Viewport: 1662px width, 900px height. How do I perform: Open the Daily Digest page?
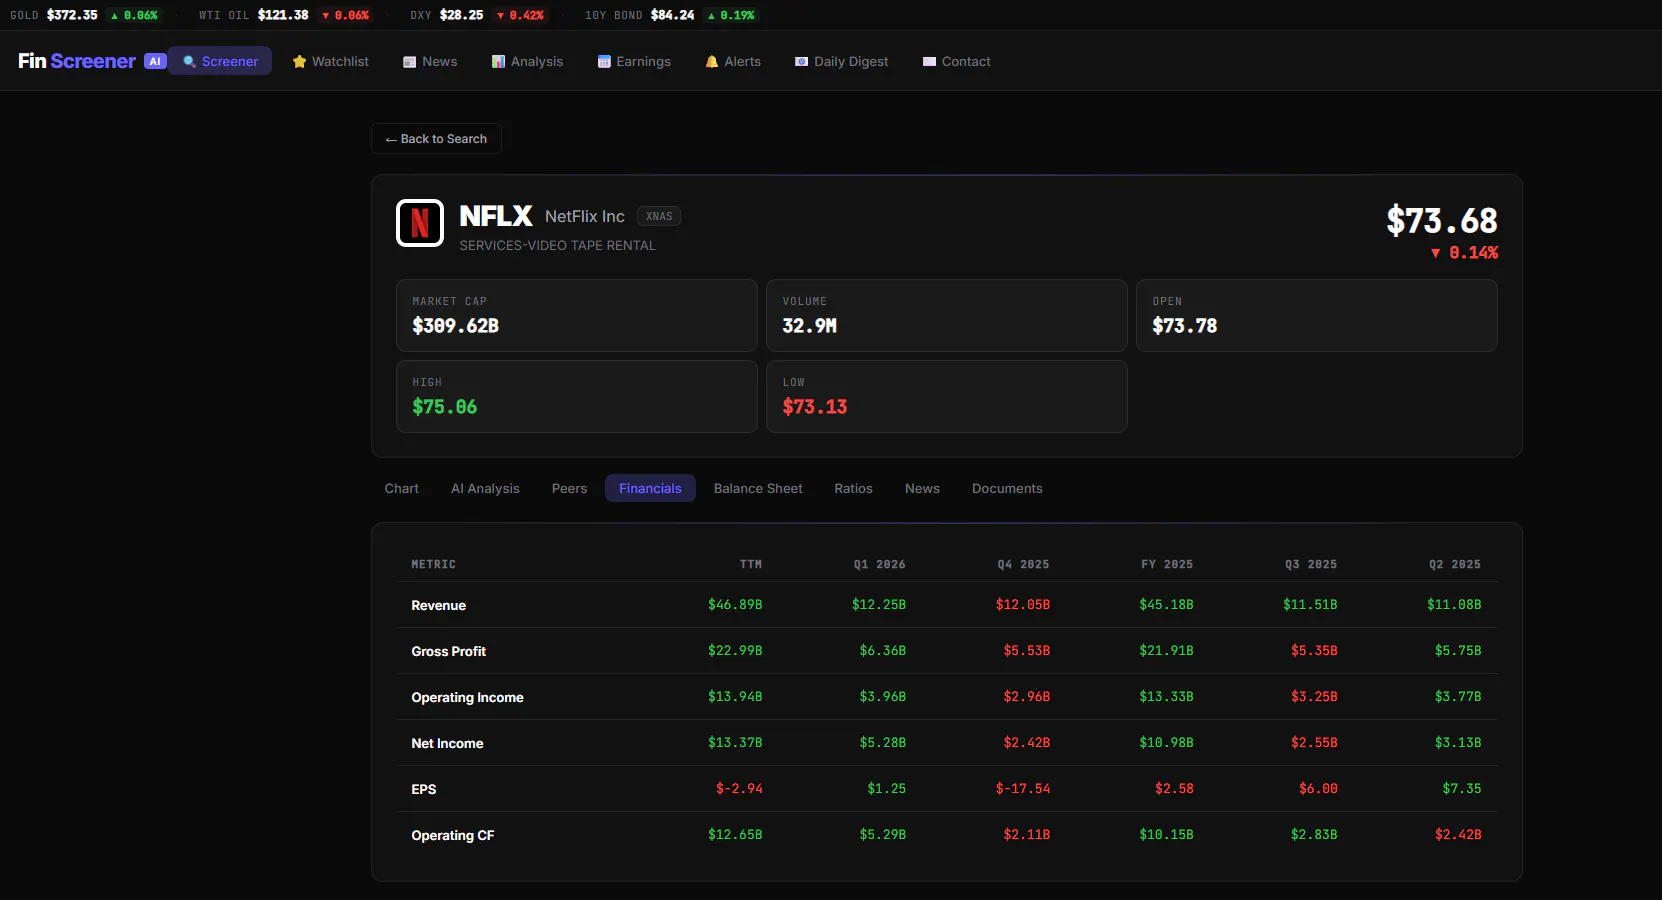click(841, 61)
